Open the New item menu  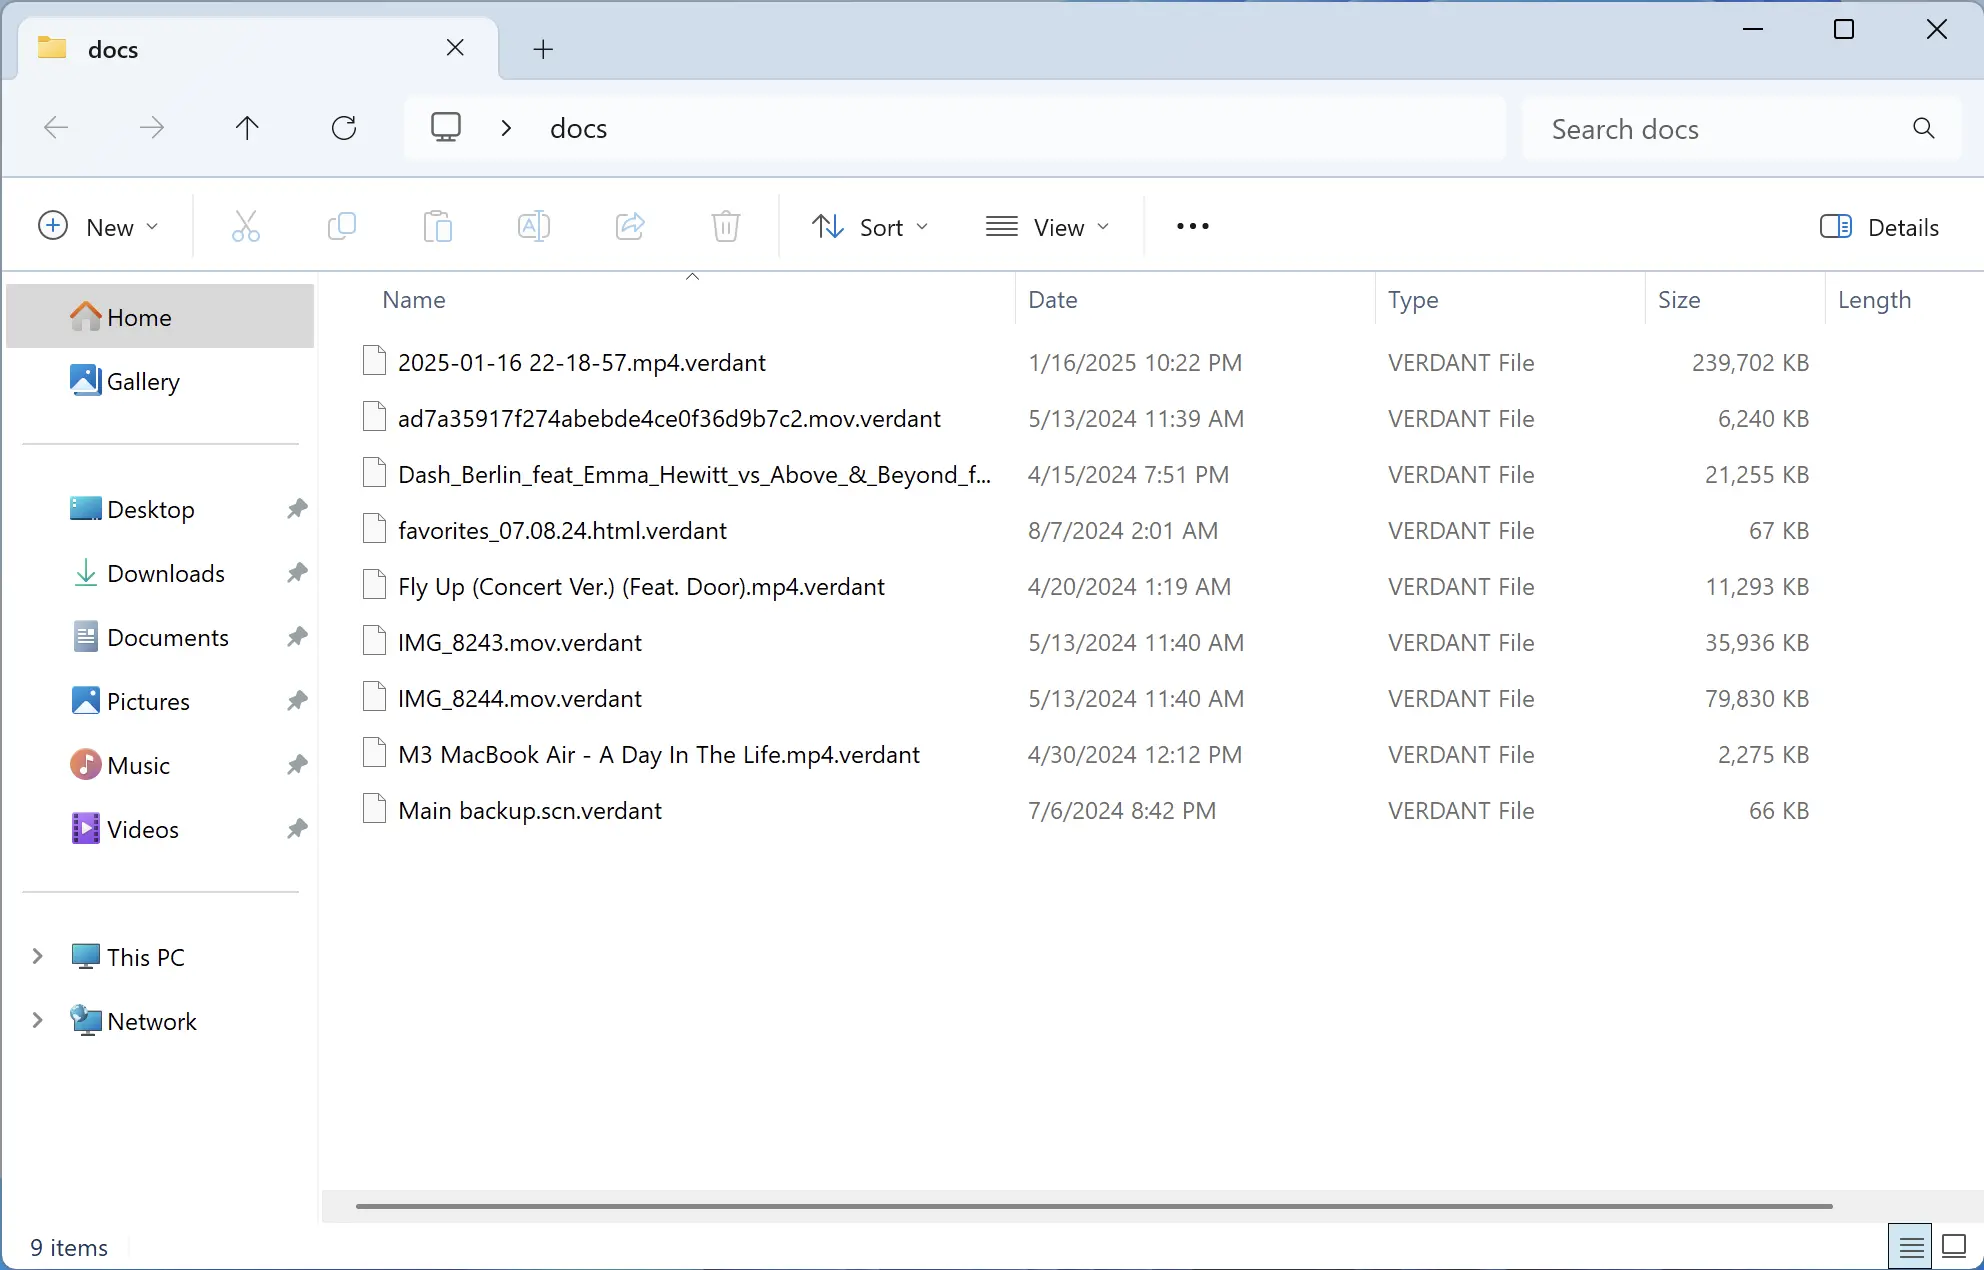tap(98, 226)
